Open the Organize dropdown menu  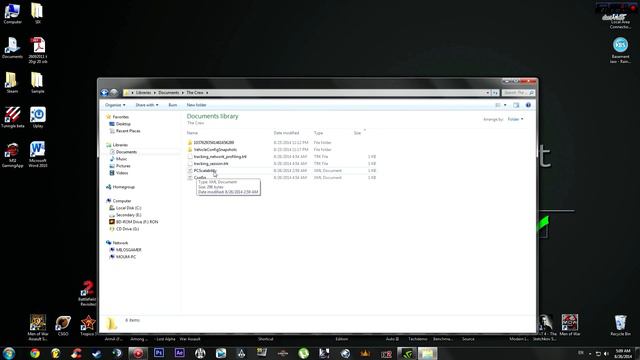pos(115,105)
